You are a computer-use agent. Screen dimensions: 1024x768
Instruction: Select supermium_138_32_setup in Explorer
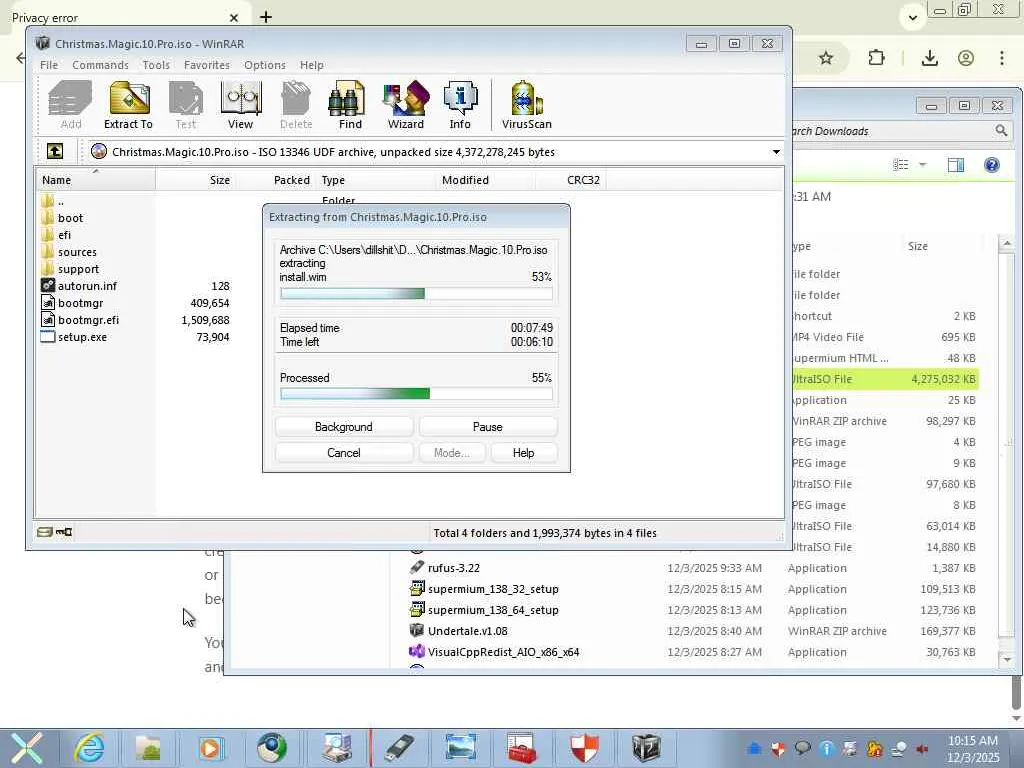[493, 588]
